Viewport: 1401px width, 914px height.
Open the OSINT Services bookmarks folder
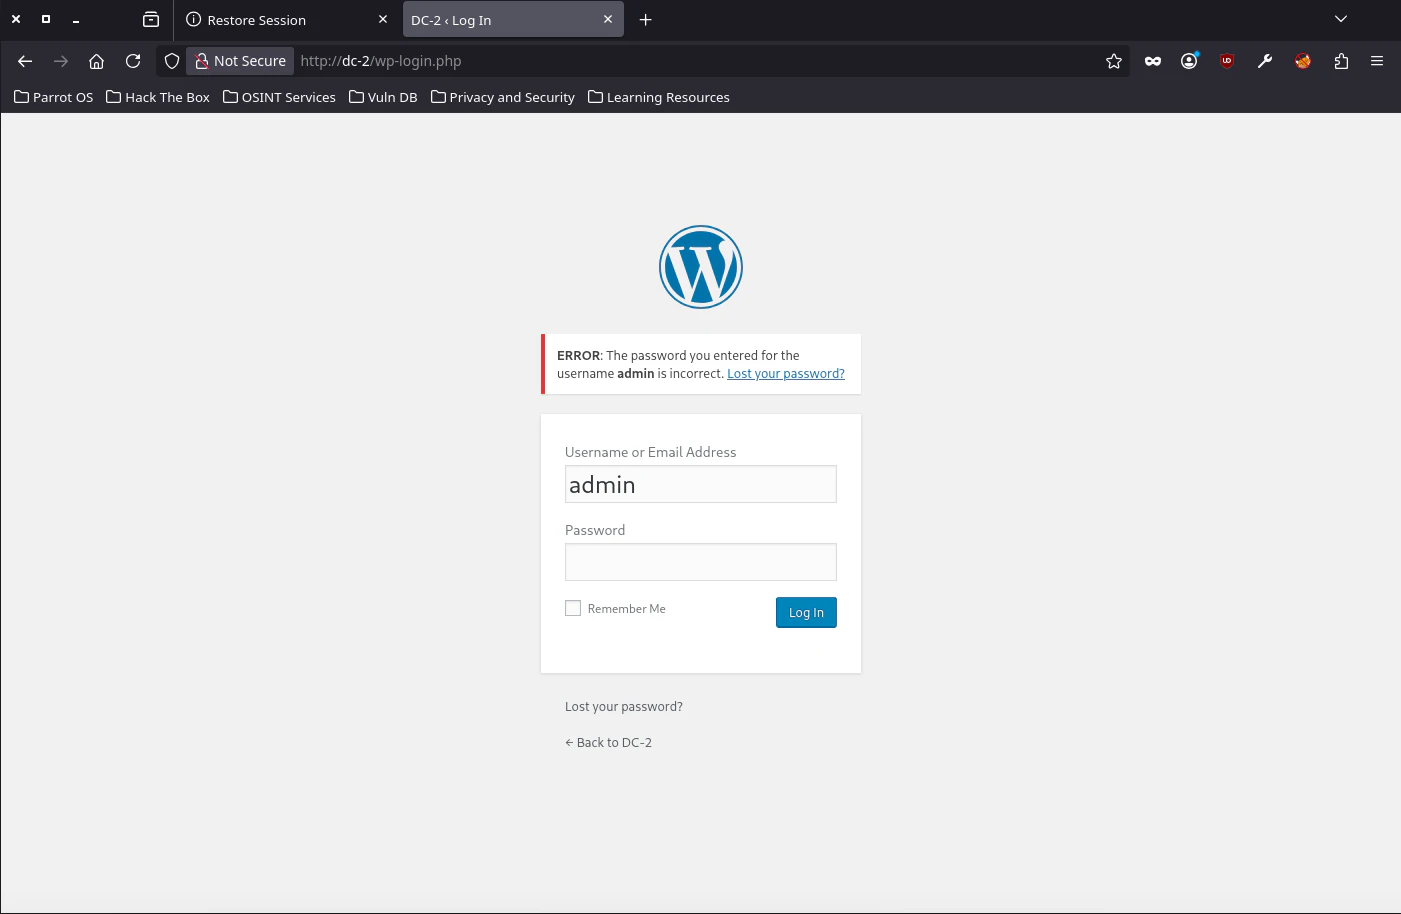pos(279,97)
